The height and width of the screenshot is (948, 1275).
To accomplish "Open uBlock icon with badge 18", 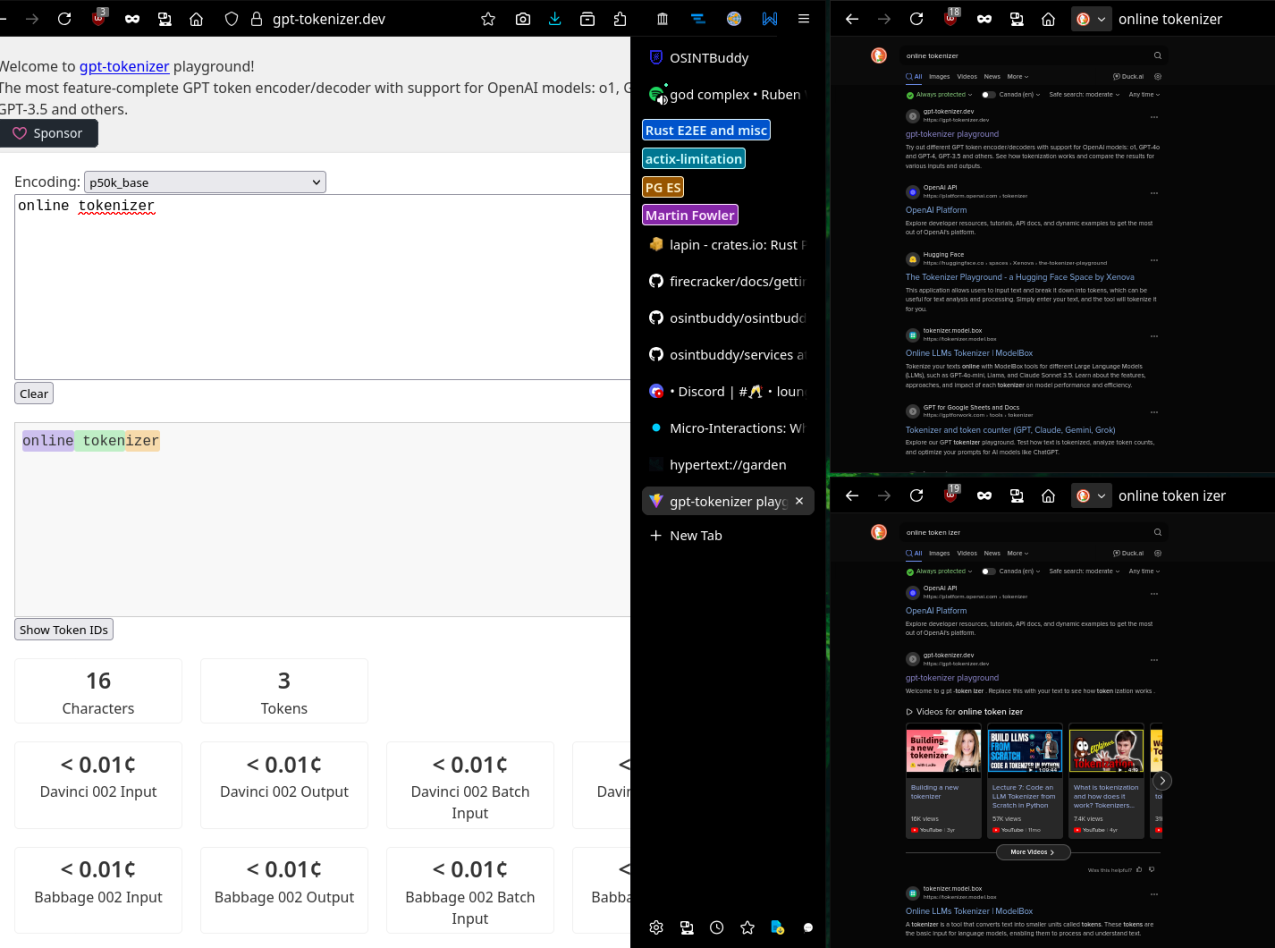I will 951,19.
